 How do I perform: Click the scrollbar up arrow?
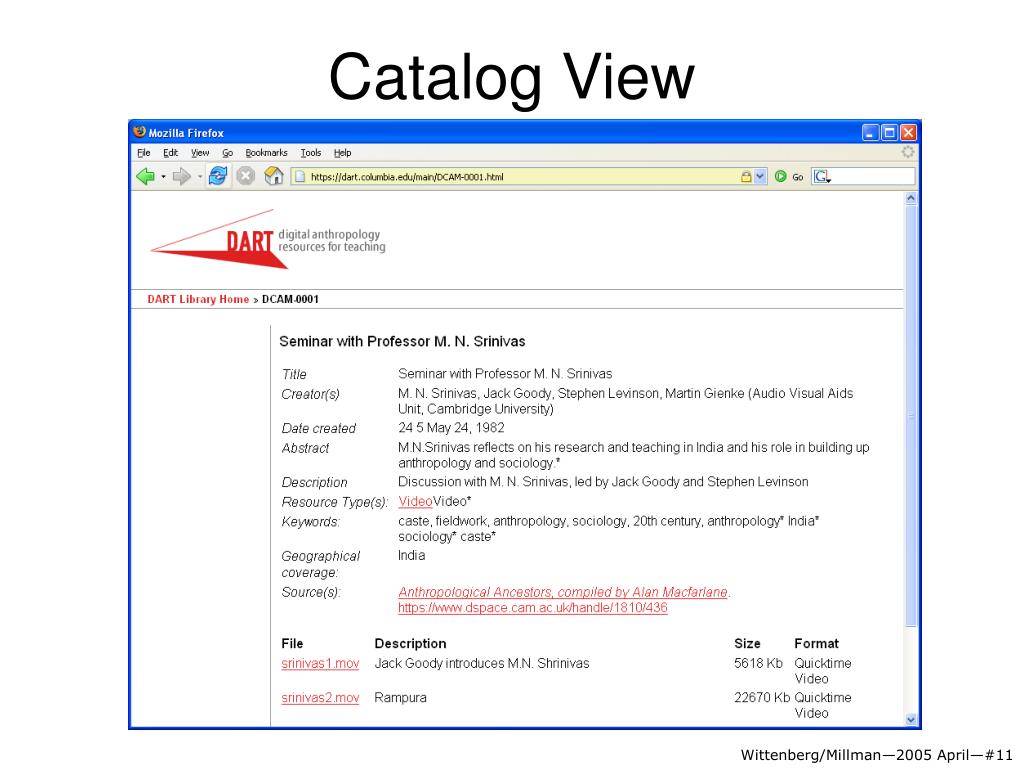[911, 198]
